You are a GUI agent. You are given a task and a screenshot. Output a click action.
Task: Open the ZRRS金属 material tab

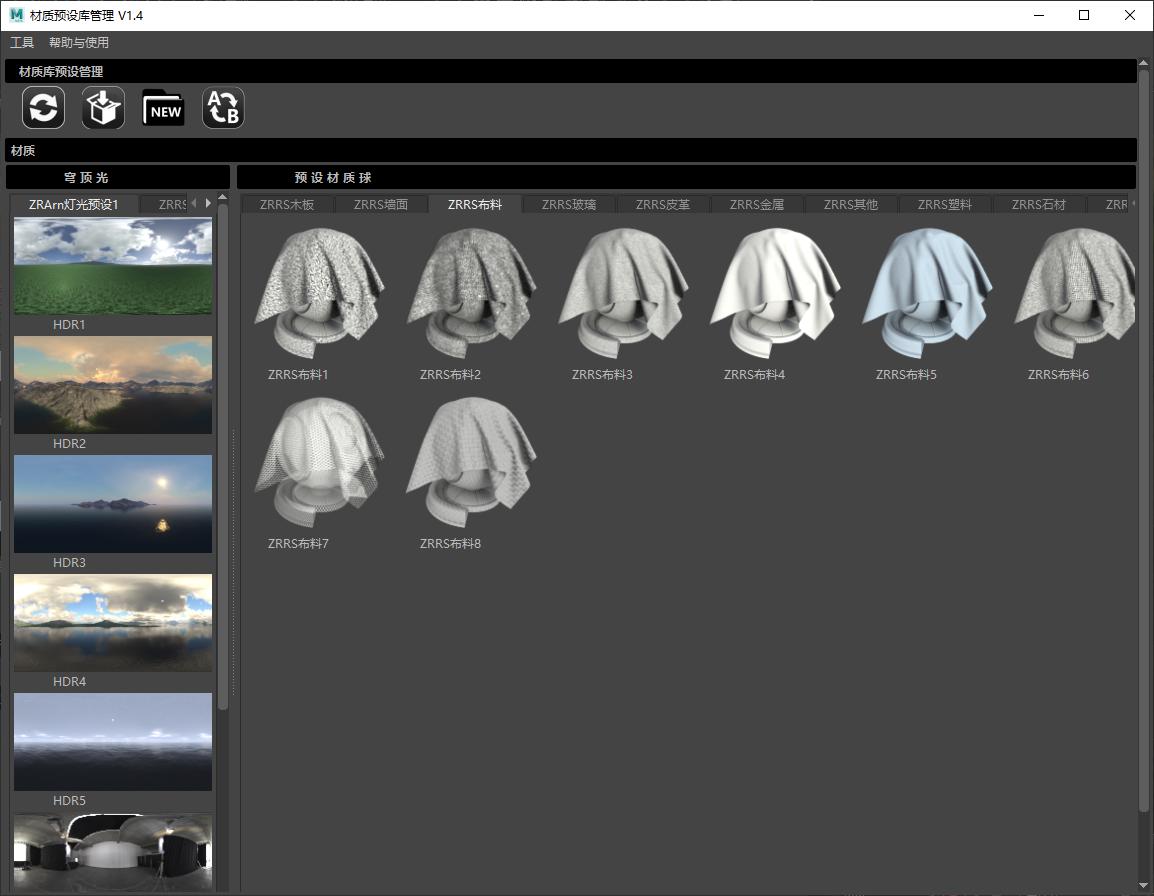tap(757, 205)
